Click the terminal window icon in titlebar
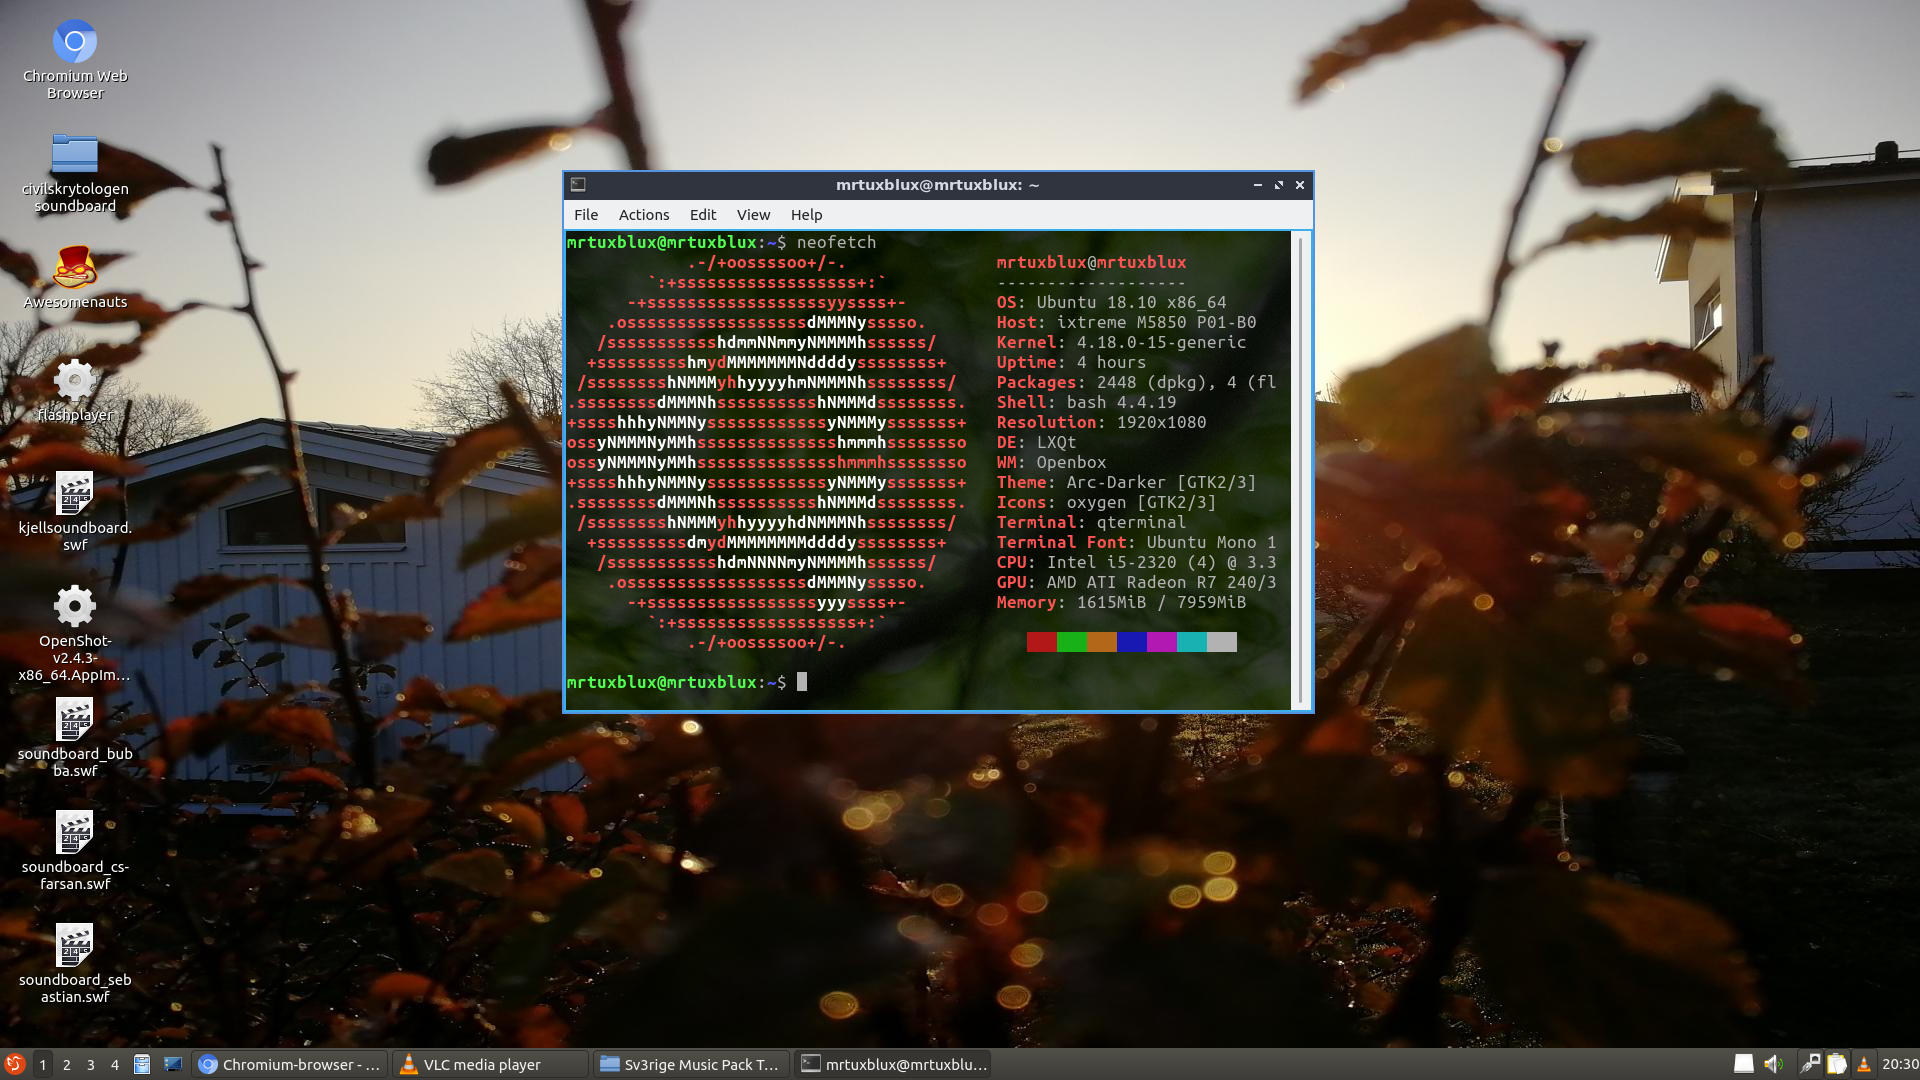Viewport: 1920px width, 1080px height. pos(578,185)
